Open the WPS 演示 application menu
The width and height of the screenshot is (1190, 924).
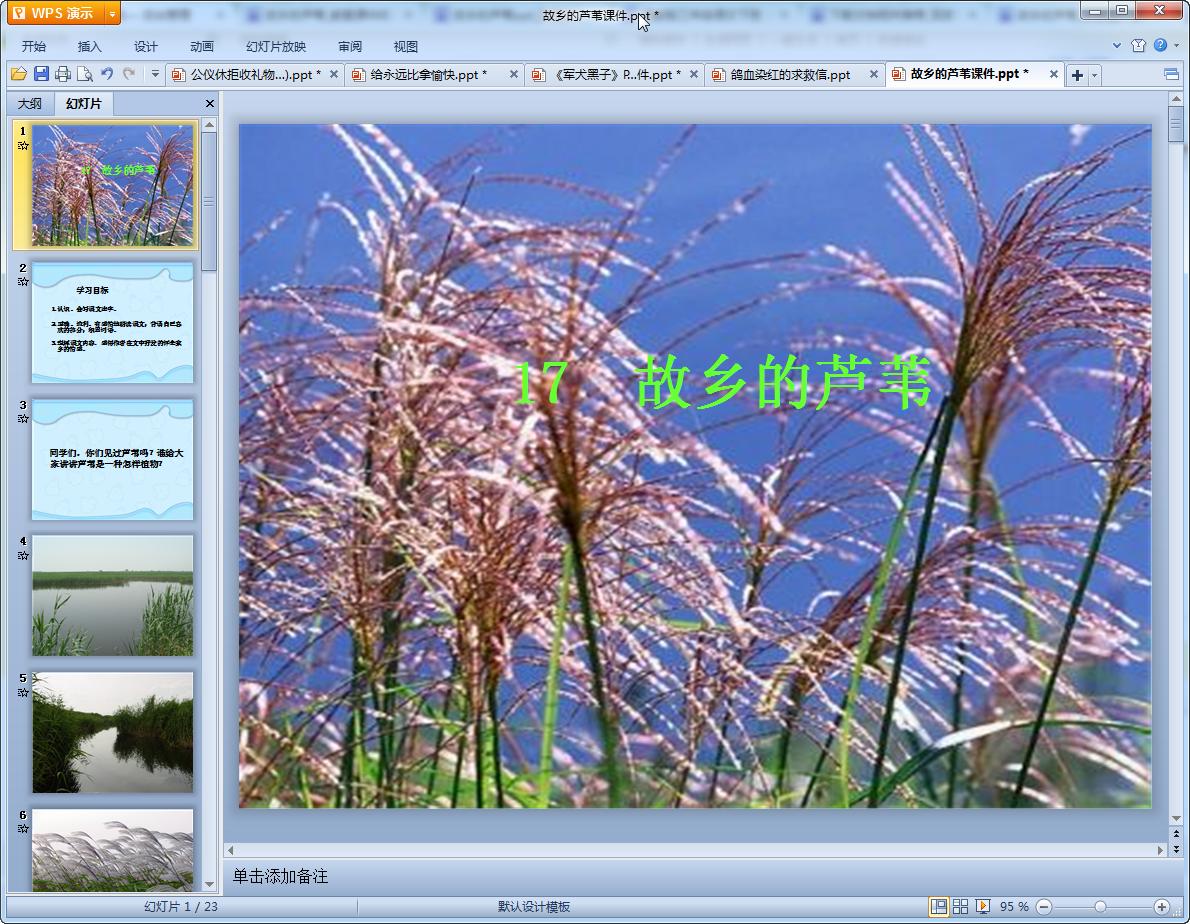click(55, 13)
